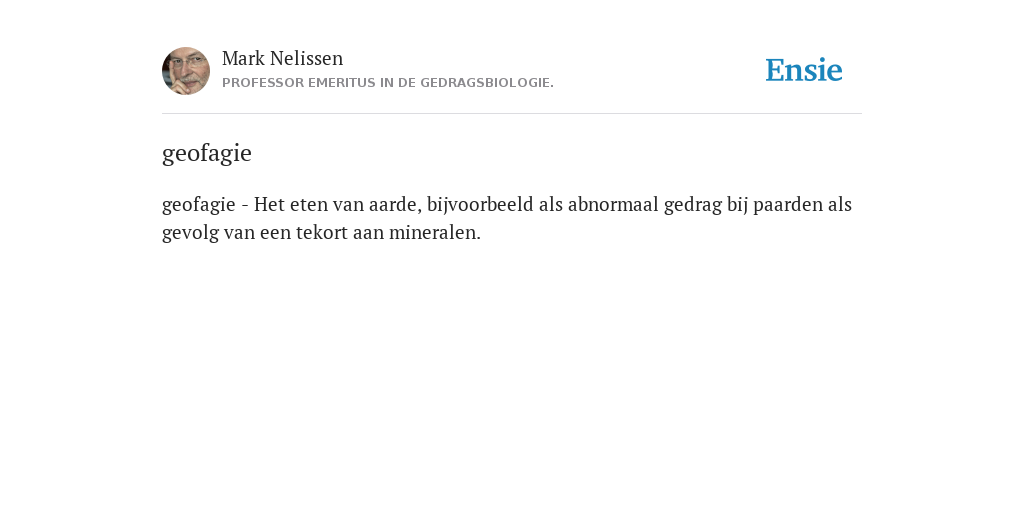Viewport: 1024px width, 512px height.
Task: Click Mark Nelissen's round profile photo
Action: pos(186,71)
